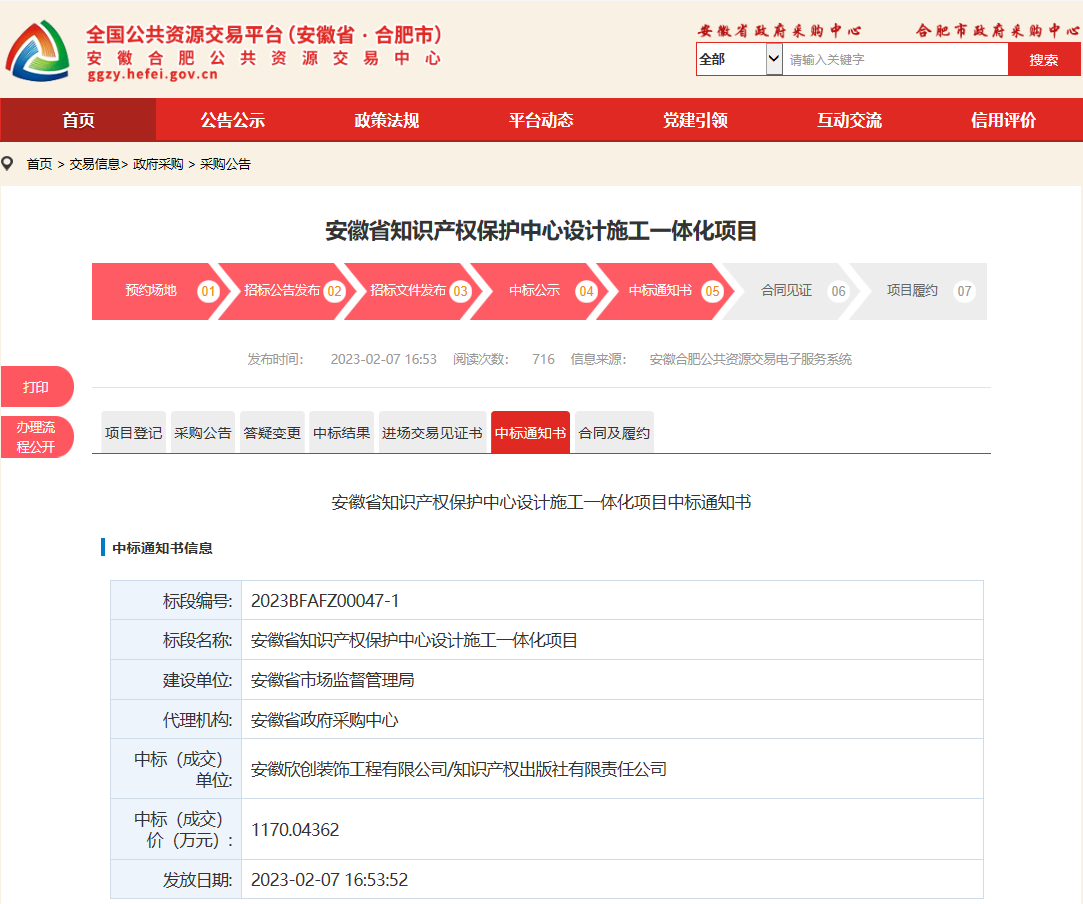Click step 01 预约场地 in progress bar
The image size is (1083, 904).
152,291
